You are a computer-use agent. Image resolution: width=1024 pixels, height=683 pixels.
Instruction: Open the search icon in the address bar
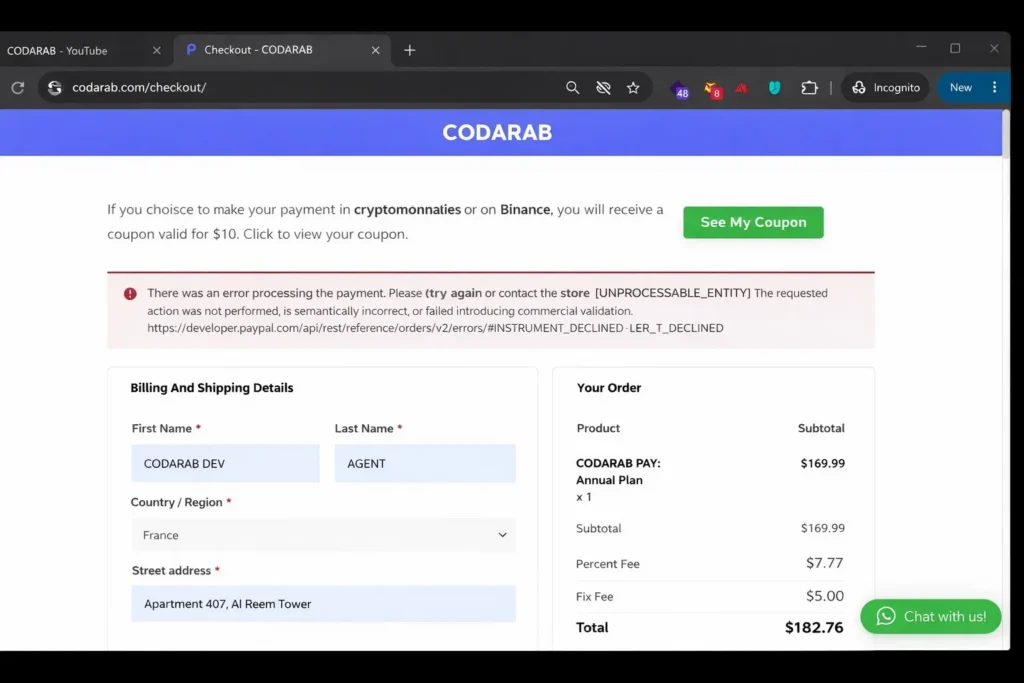point(572,87)
